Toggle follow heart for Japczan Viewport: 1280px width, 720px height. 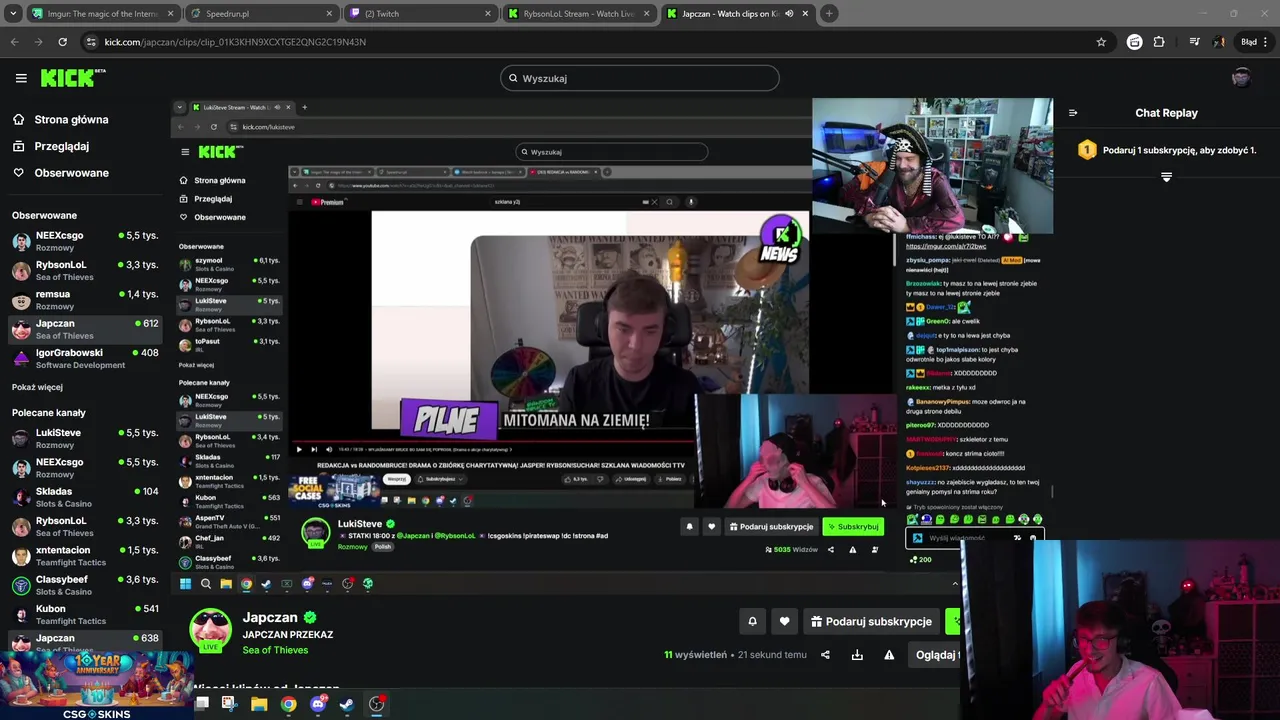785,621
